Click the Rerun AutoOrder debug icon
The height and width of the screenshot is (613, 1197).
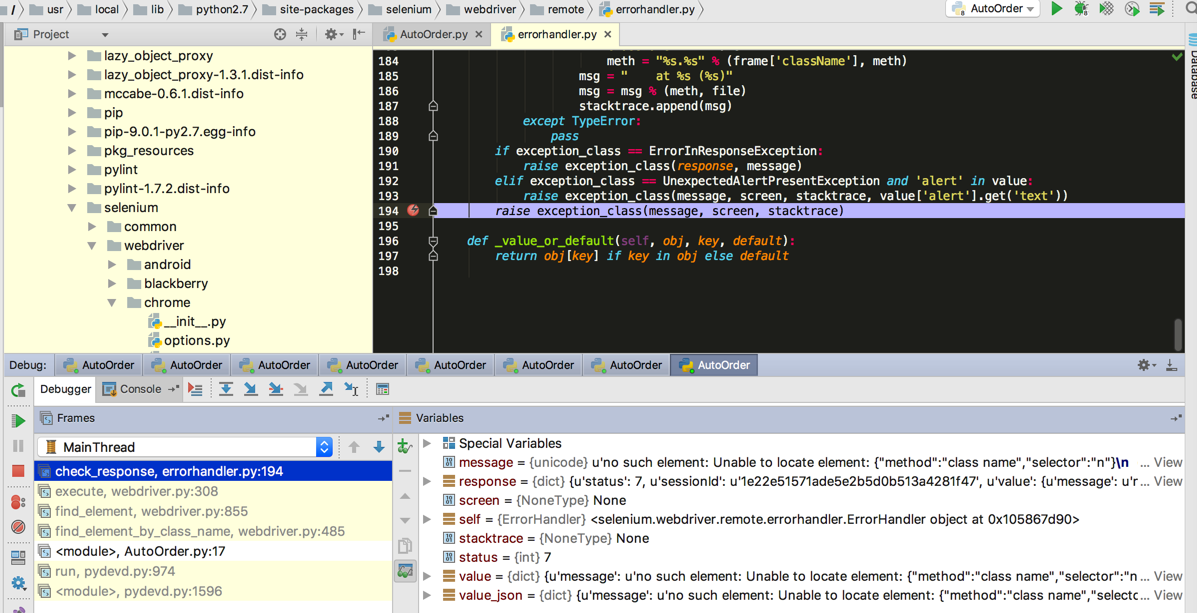[18, 390]
